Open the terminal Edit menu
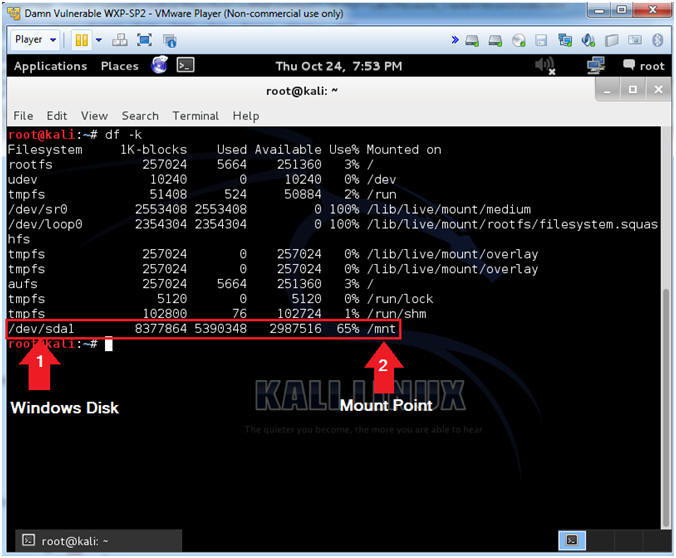This screenshot has height=558, width=676. 56,116
